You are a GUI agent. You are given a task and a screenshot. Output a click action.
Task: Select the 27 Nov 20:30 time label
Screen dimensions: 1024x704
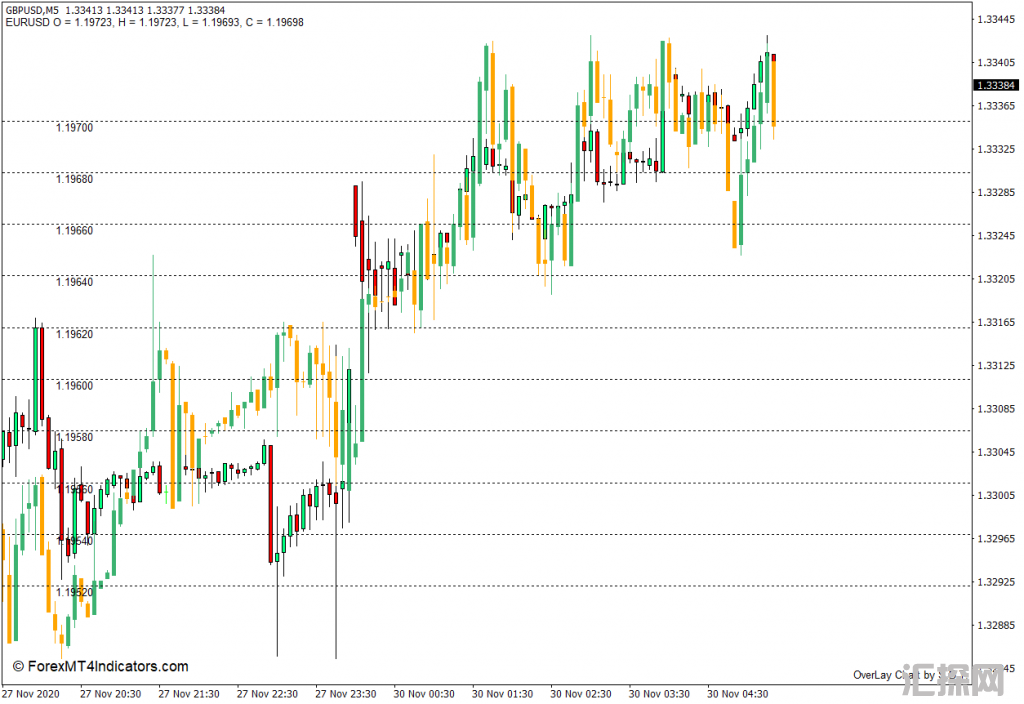click(111, 693)
